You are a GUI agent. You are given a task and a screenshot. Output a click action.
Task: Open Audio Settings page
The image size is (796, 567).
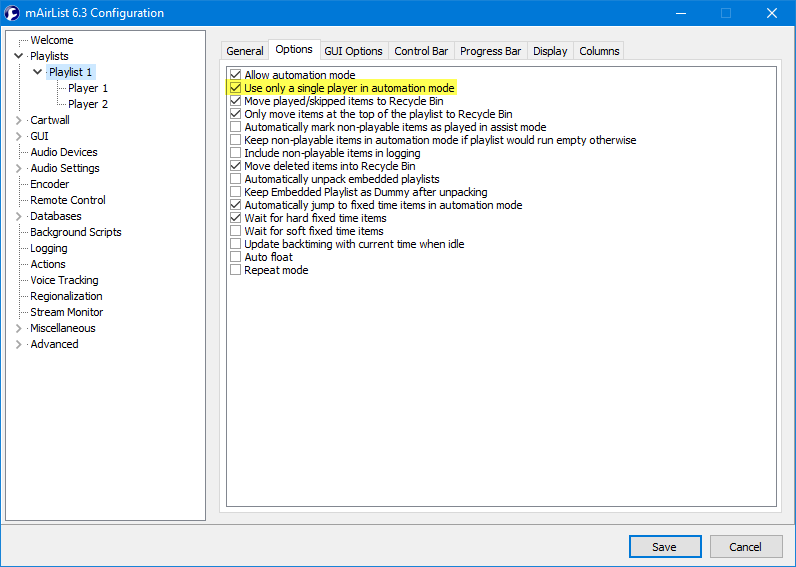[65, 168]
